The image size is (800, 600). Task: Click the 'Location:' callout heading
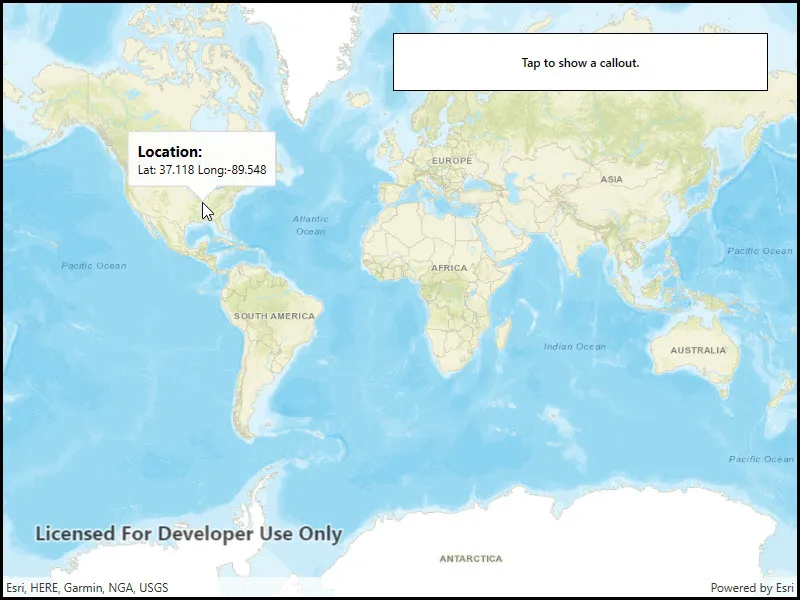[170, 152]
